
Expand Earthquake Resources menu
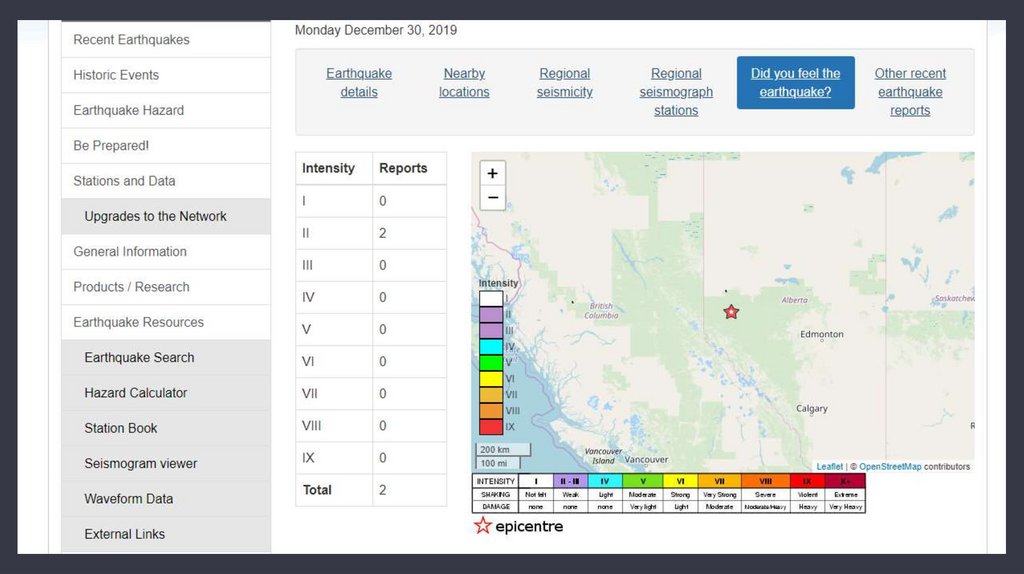(x=138, y=322)
